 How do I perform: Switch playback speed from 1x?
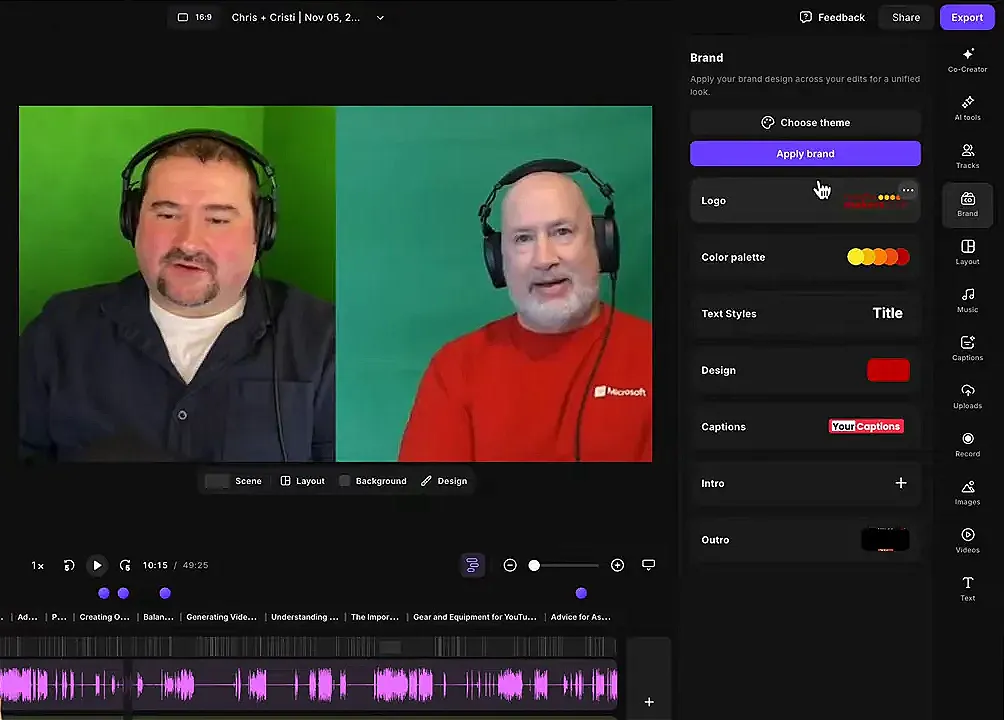(x=37, y=565)
